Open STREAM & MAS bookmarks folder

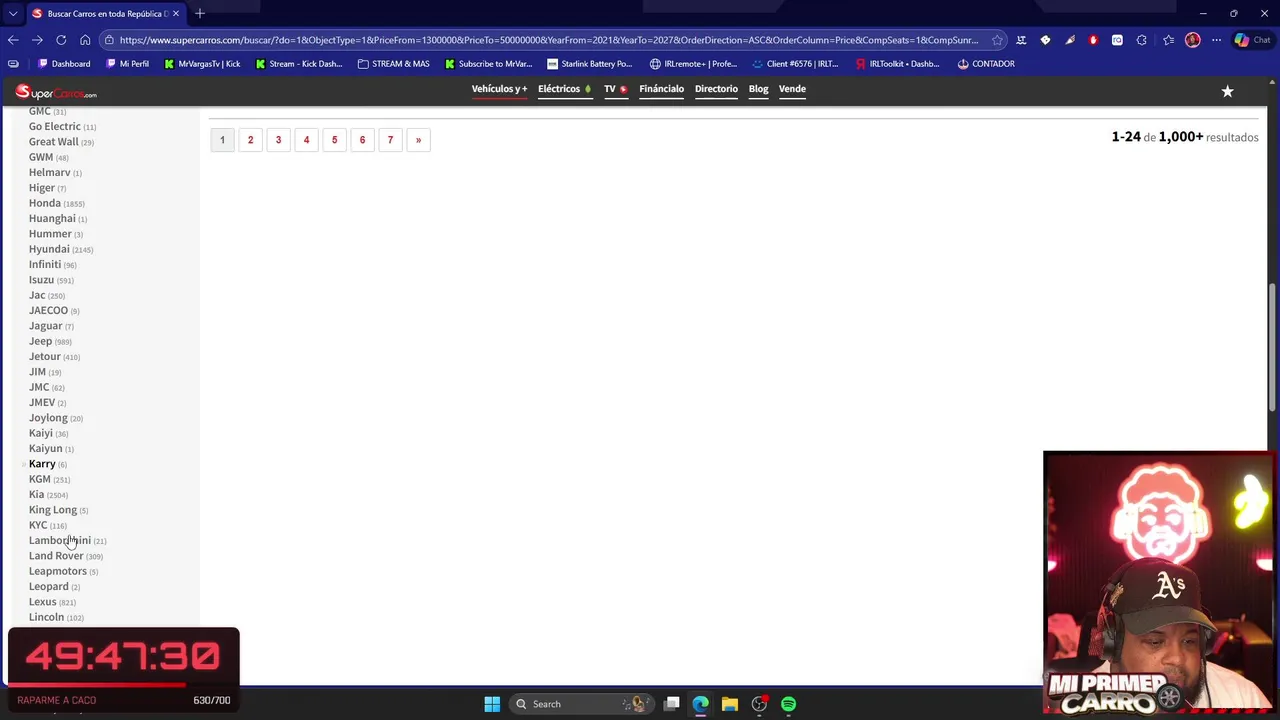pyautogui.click(x=393, y=64)
